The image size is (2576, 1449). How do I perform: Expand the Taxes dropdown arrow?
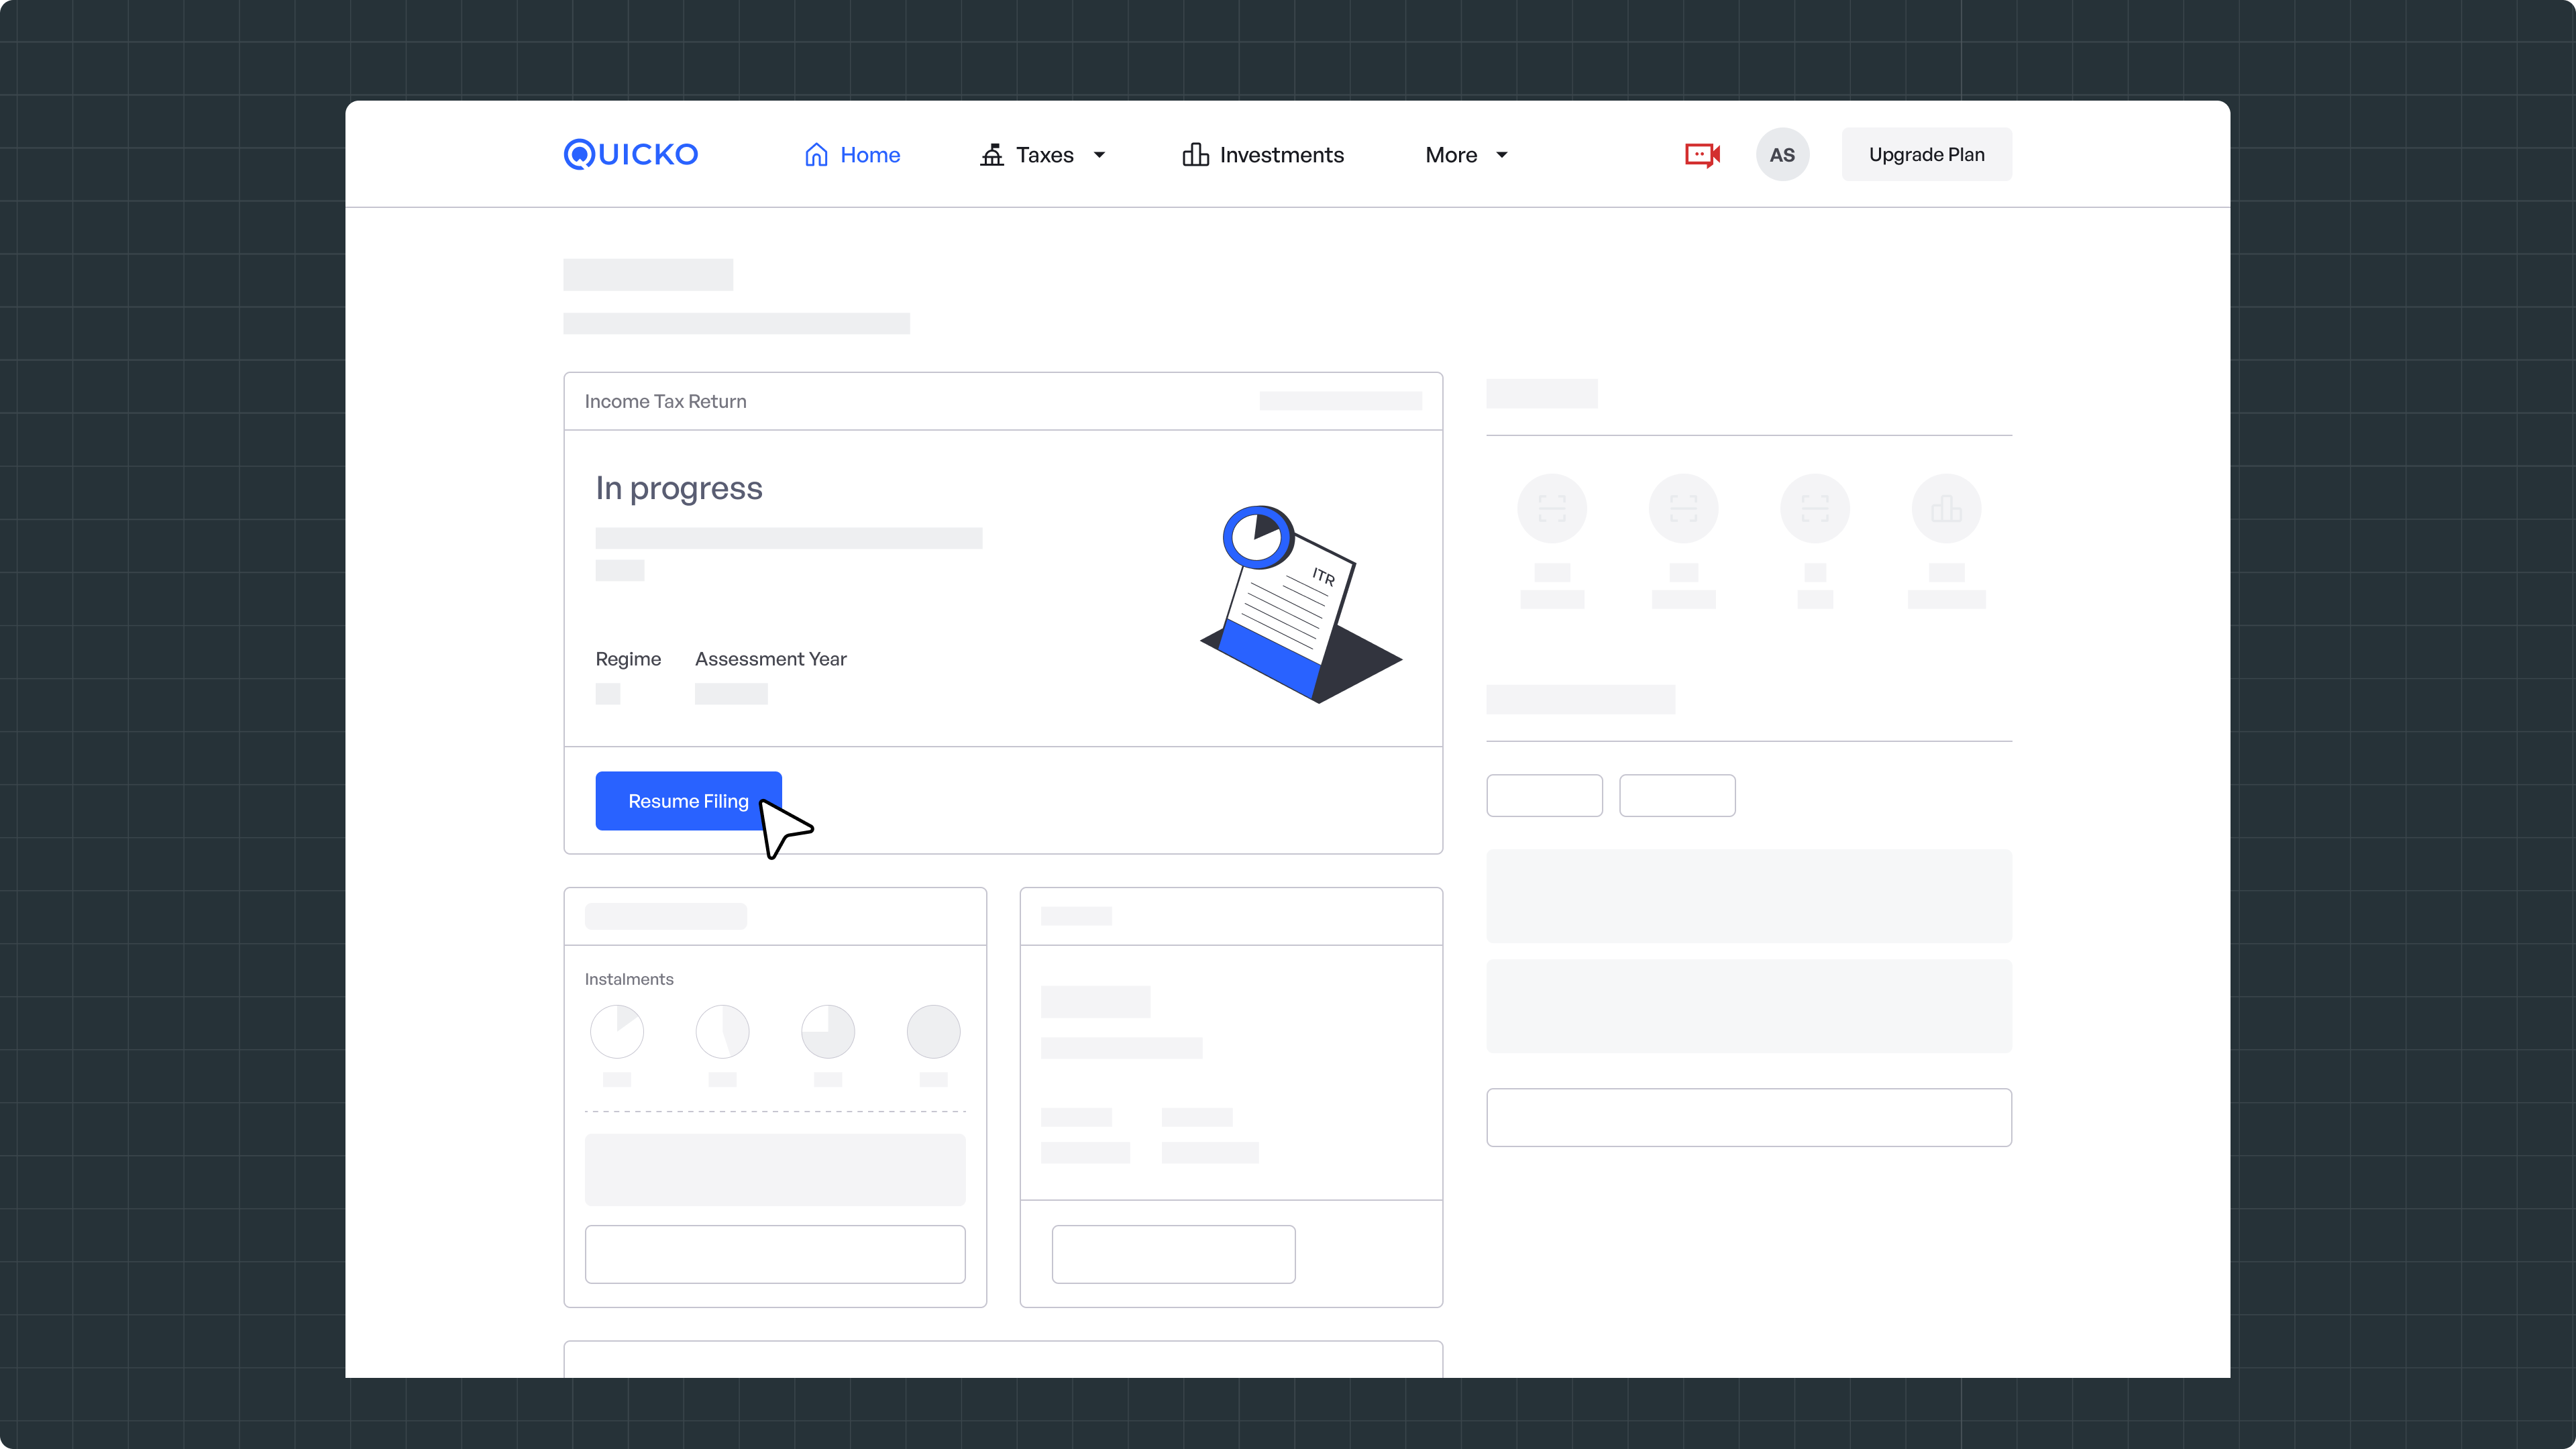[1099, 155]
